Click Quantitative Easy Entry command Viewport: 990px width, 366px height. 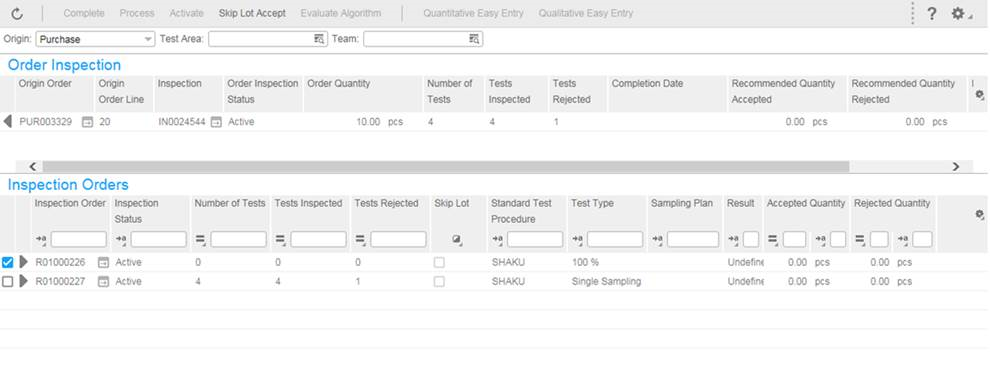tap(473, 13)
